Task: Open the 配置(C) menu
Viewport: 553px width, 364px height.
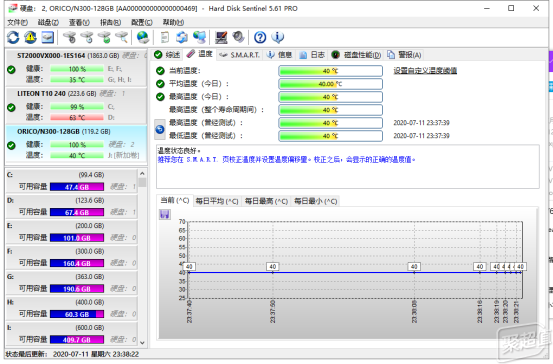Action: [142, 22]
